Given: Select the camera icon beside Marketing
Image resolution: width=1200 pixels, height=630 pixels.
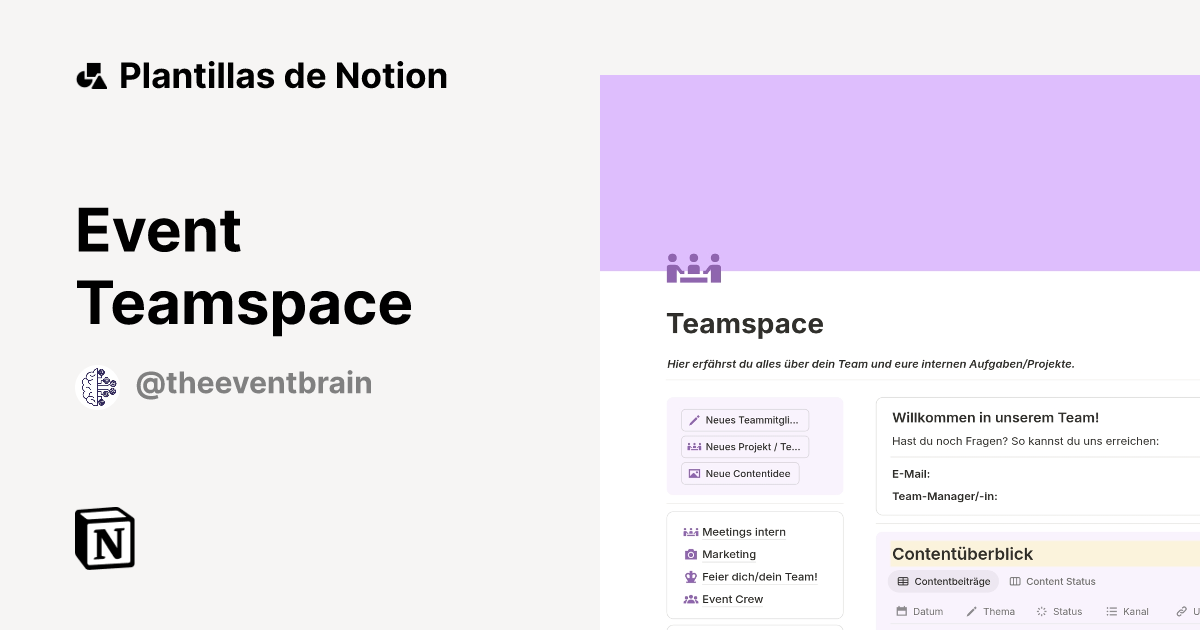Looking at the screenshot, I should [x=690, y=554].
